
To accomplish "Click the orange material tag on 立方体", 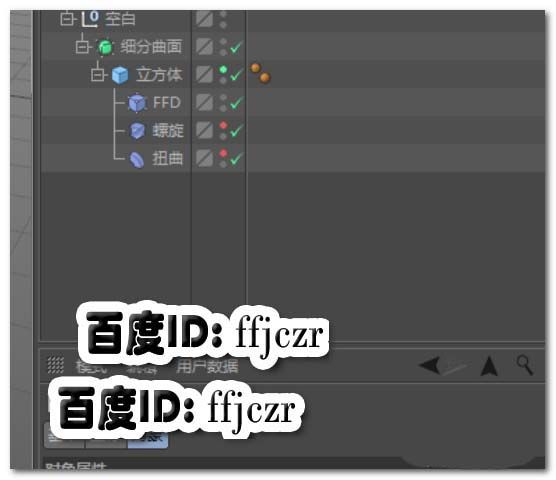I will pos(260,73).
